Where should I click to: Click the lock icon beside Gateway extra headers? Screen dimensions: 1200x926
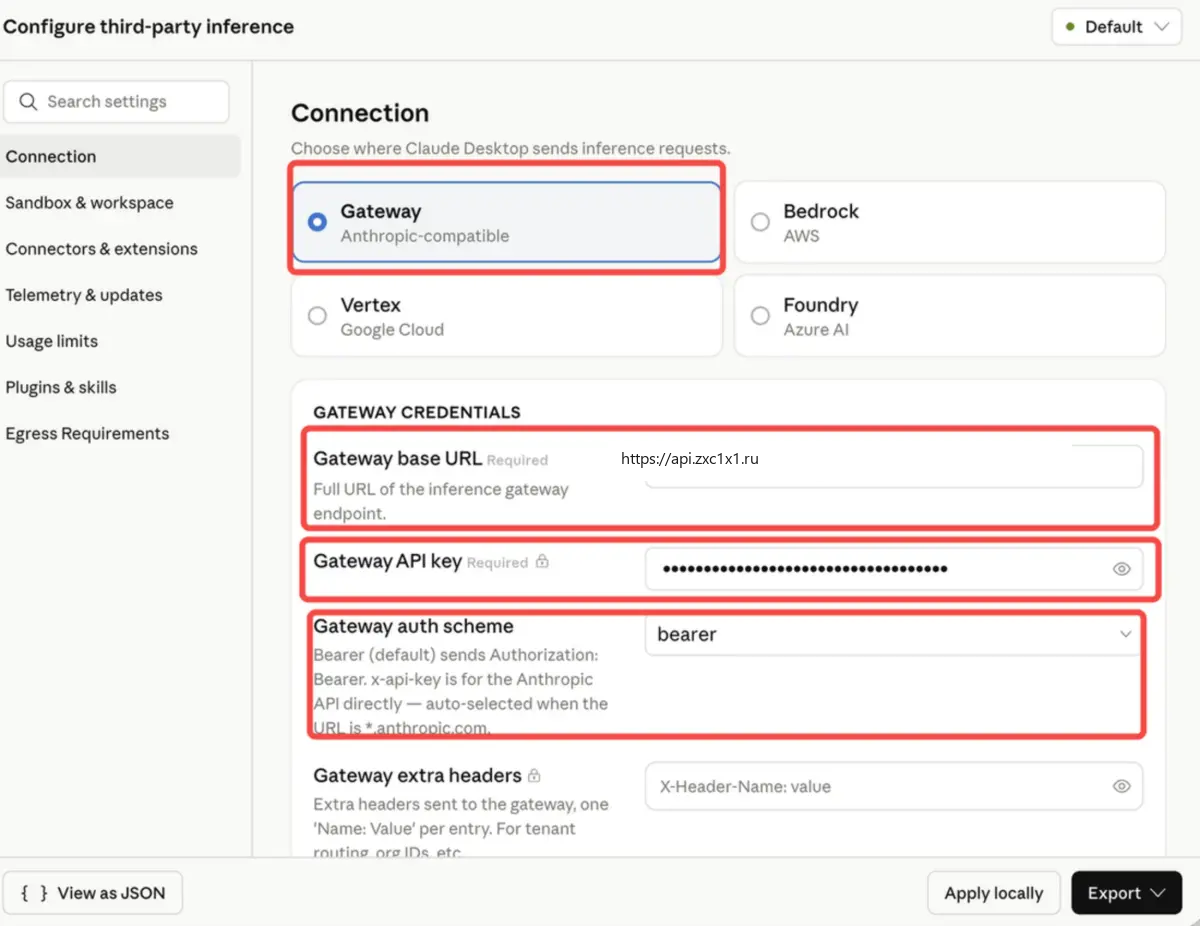click(534, 776)
